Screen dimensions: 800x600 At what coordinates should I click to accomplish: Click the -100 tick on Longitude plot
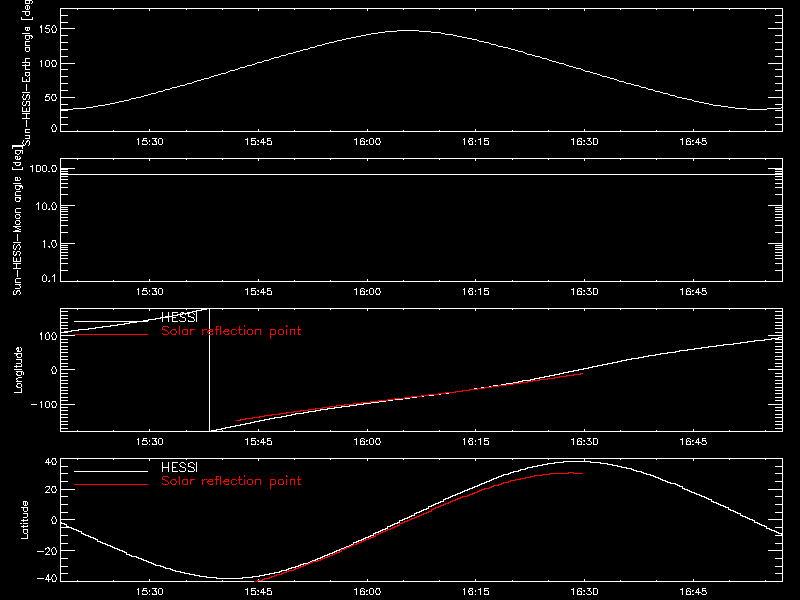44,404
